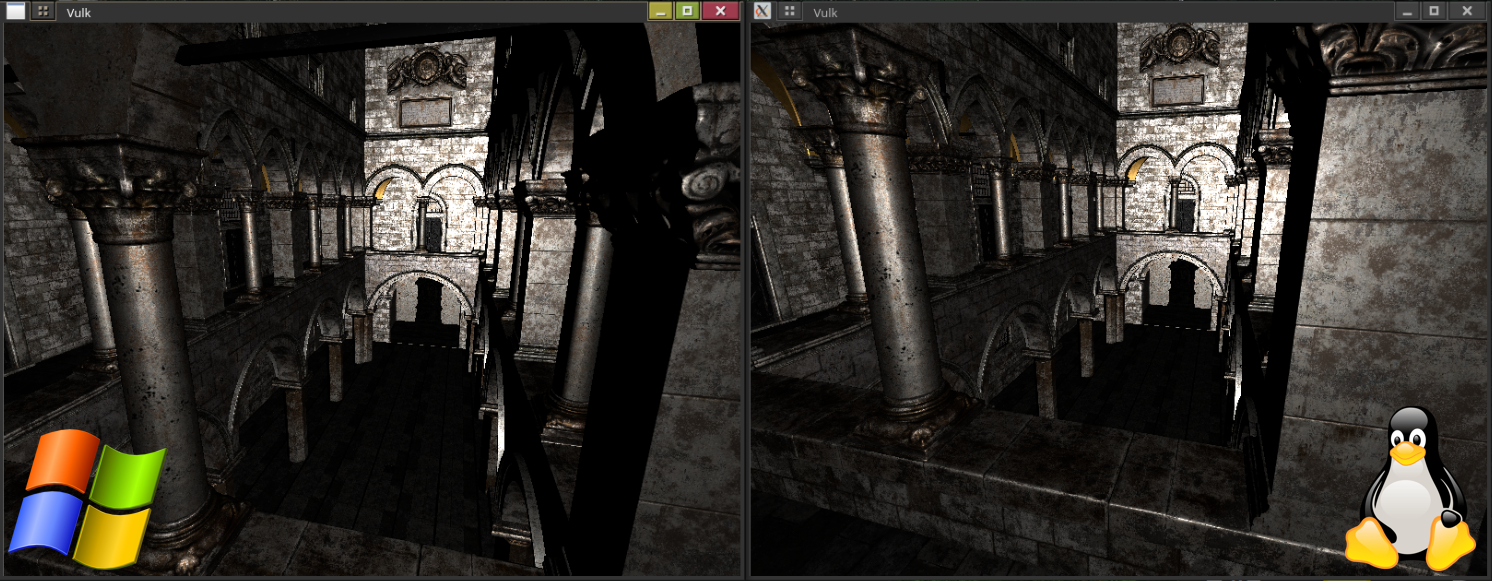The image size is (1492, 581).
Task: Click the white window menu icon in the title bar
Action: coord(16,11)
